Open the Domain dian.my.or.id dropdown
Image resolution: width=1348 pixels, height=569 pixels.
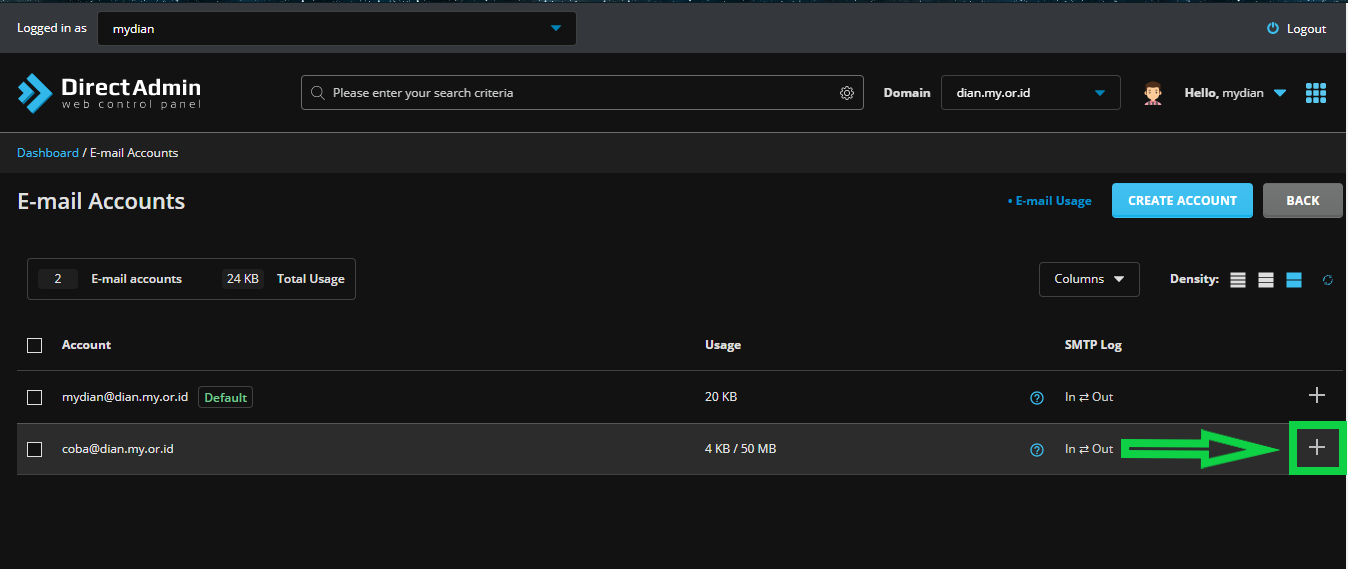[x=1031, y=93]
